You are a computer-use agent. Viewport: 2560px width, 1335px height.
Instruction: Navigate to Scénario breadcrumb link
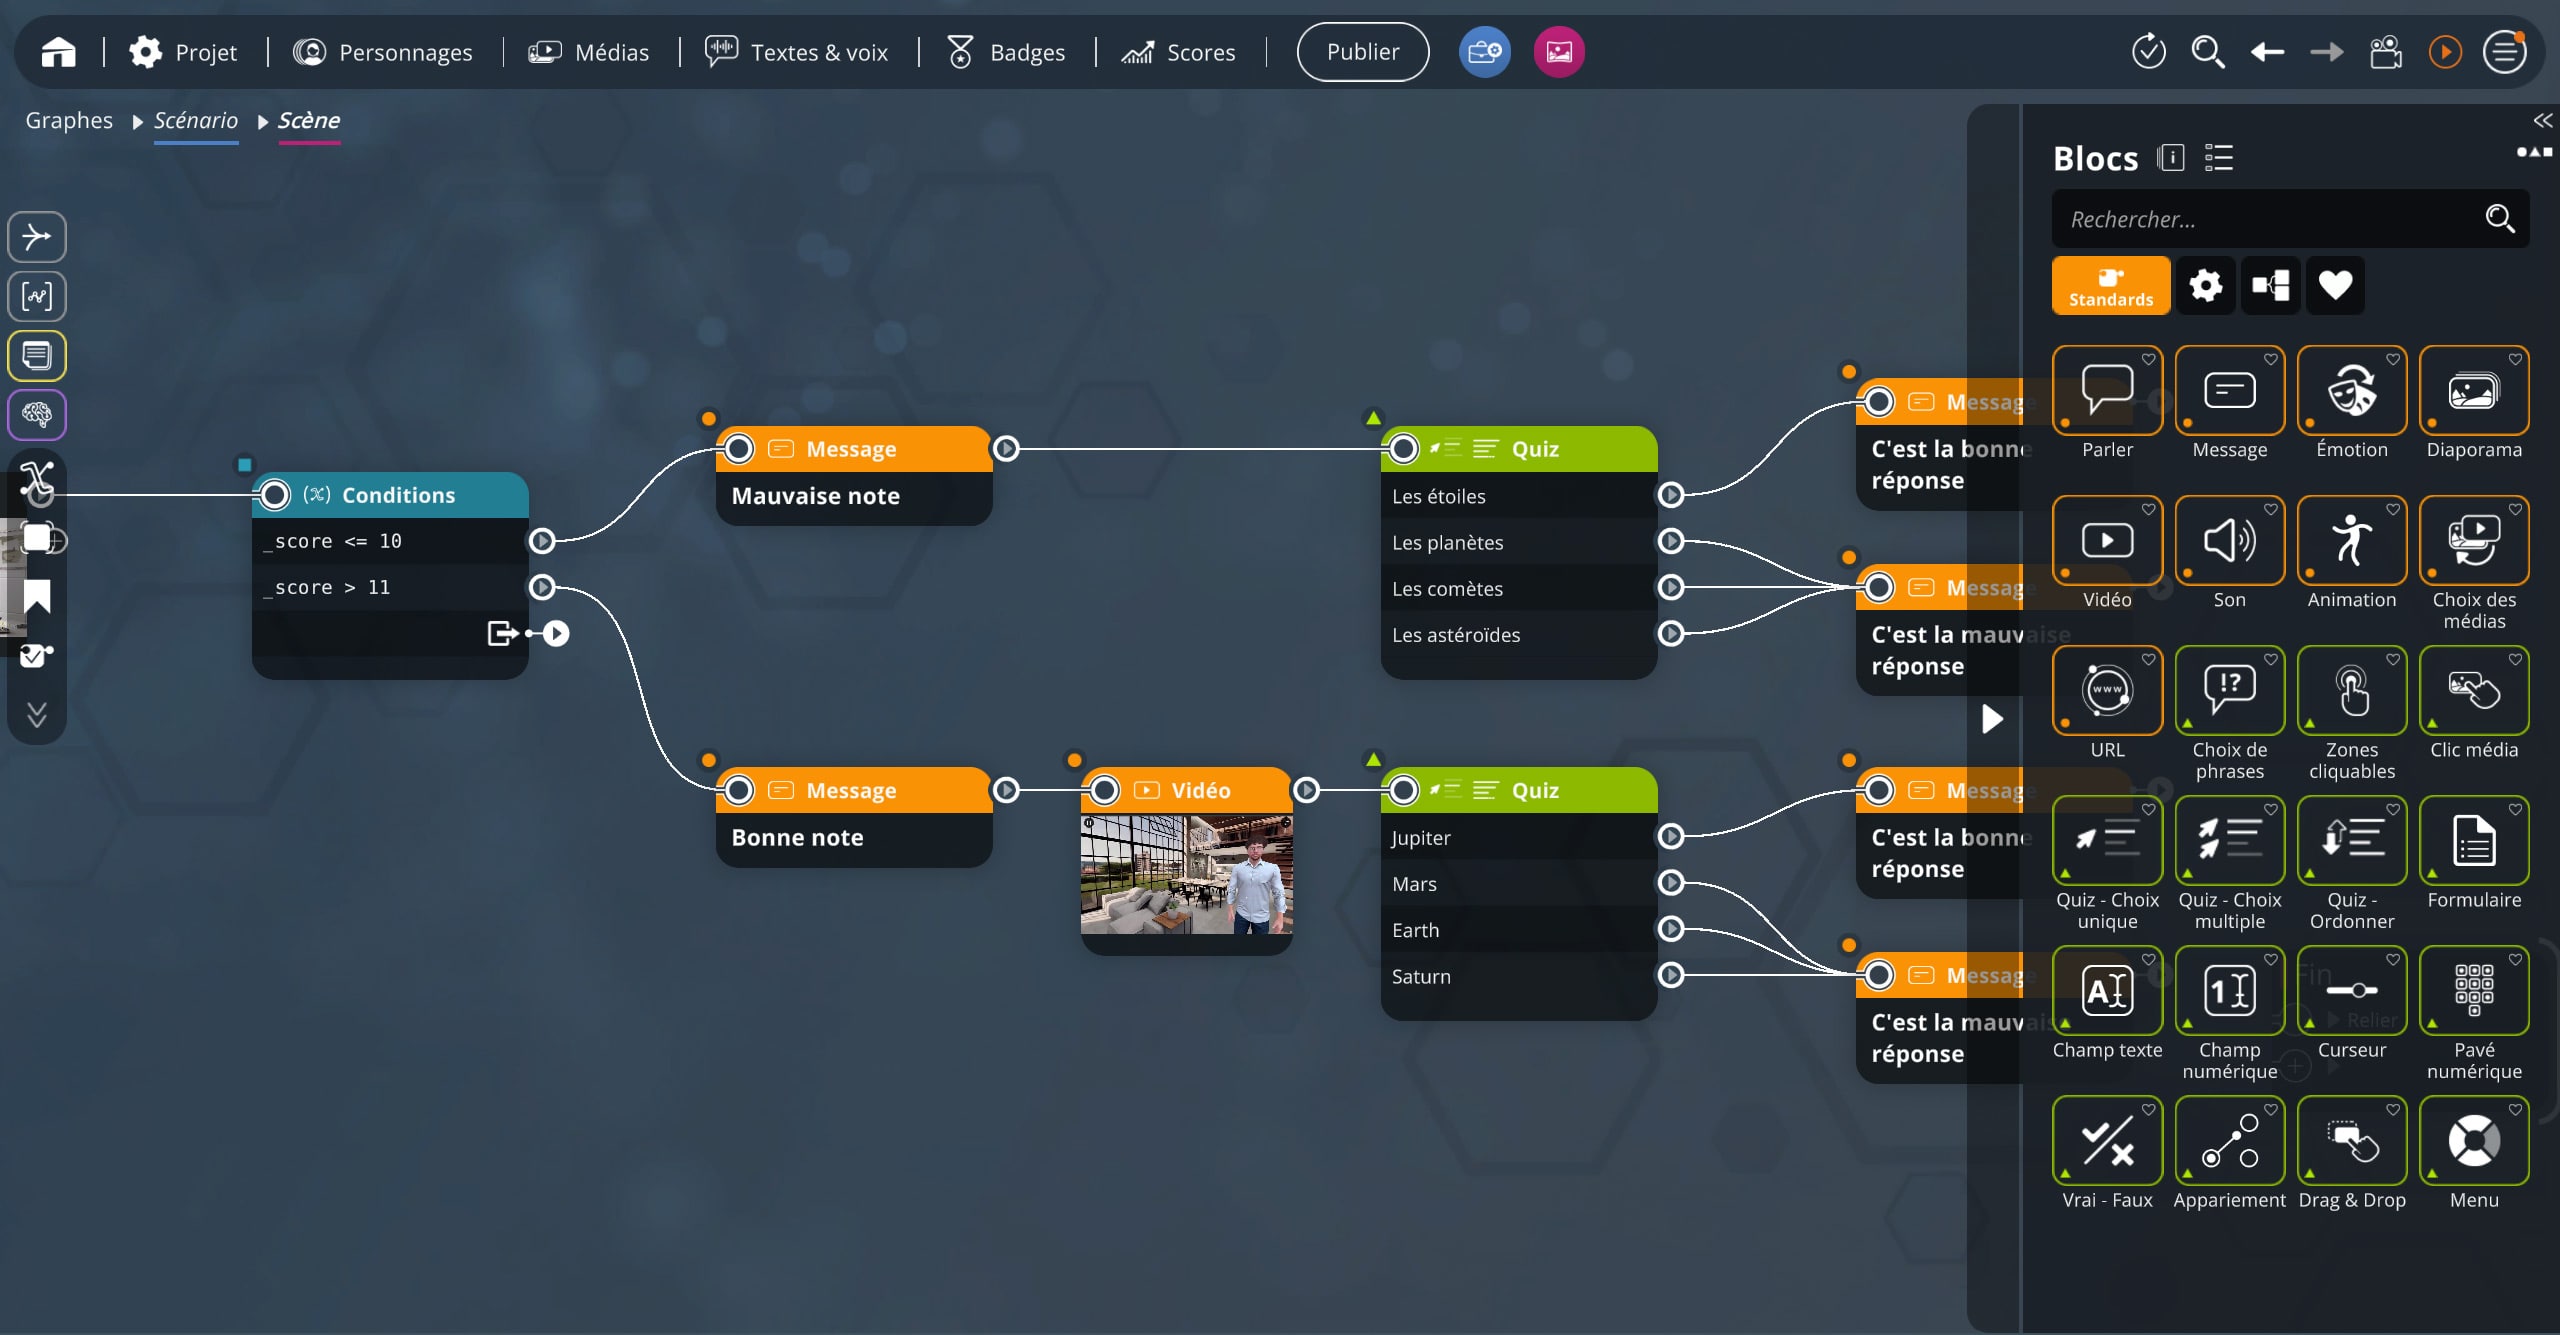point(195,121)
